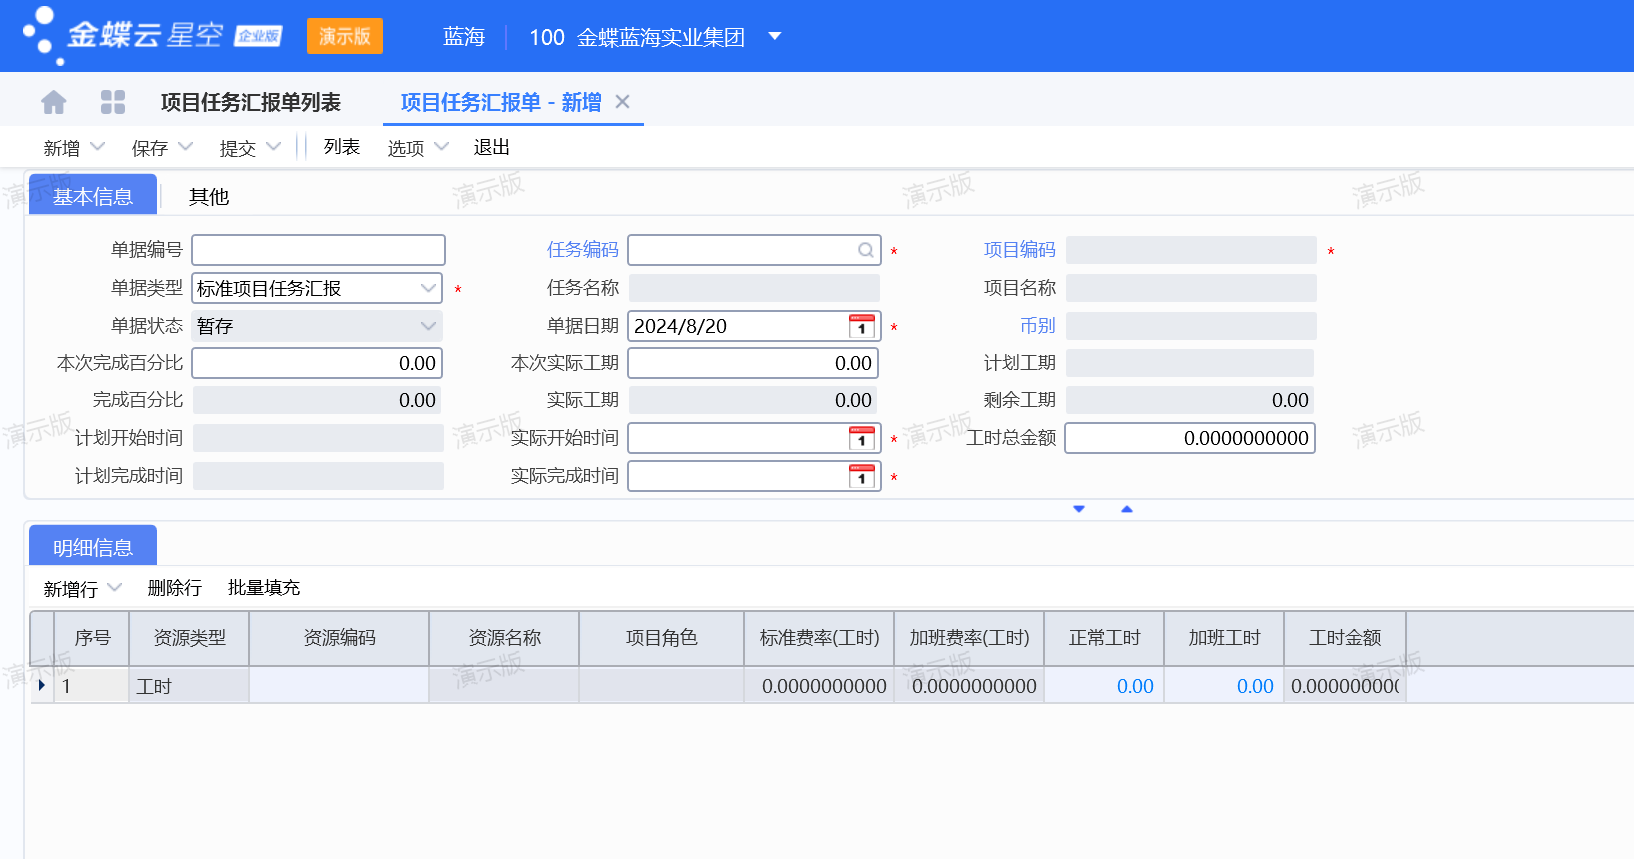
Task: Open the organization switcher dropdown arrow
Action: point(774,37)
